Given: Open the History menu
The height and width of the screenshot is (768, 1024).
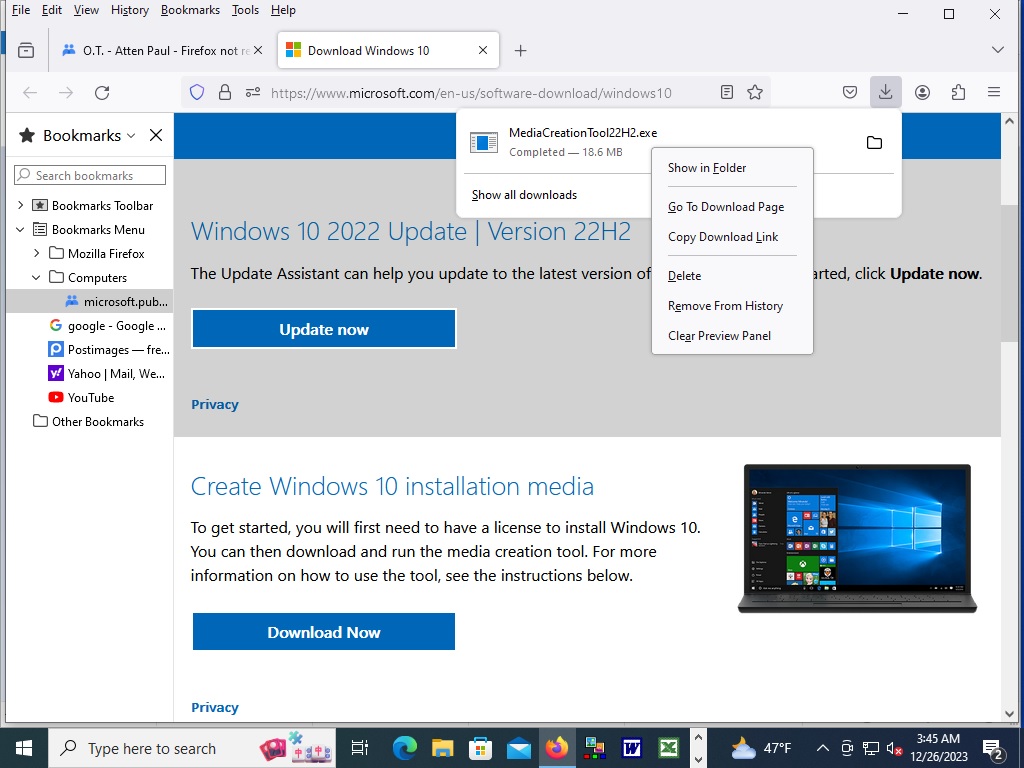Looking at the screenshot, I should click(x=130, y=10).
